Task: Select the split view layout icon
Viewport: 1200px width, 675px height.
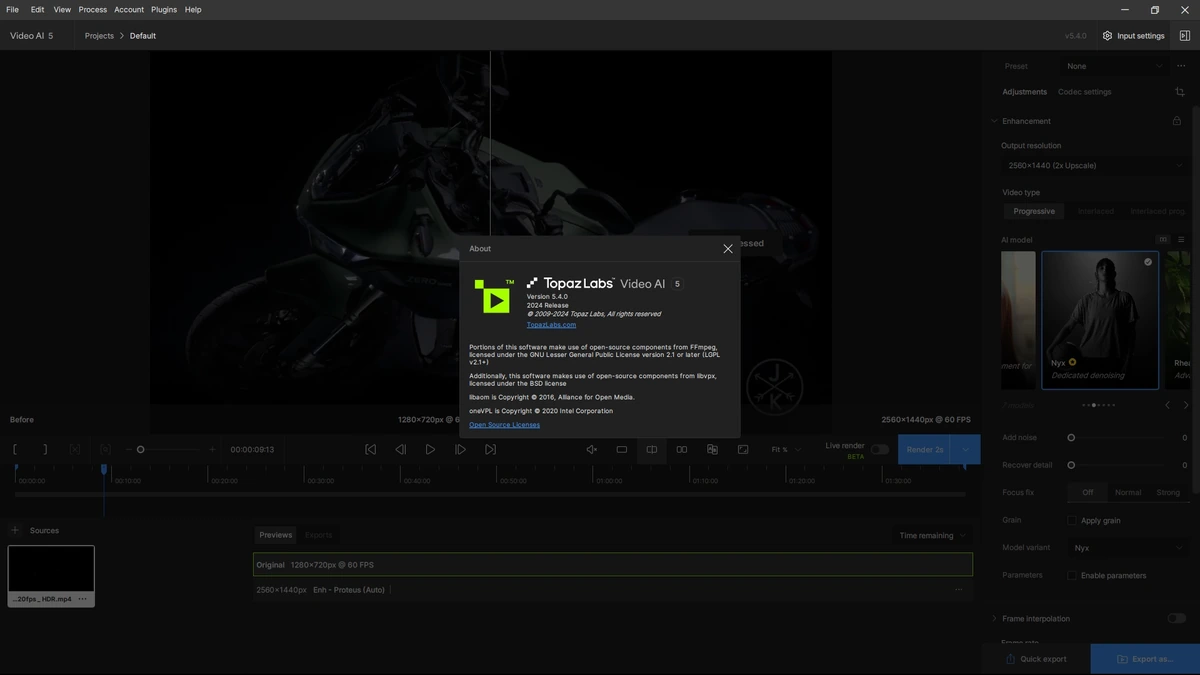Action: 652,450
